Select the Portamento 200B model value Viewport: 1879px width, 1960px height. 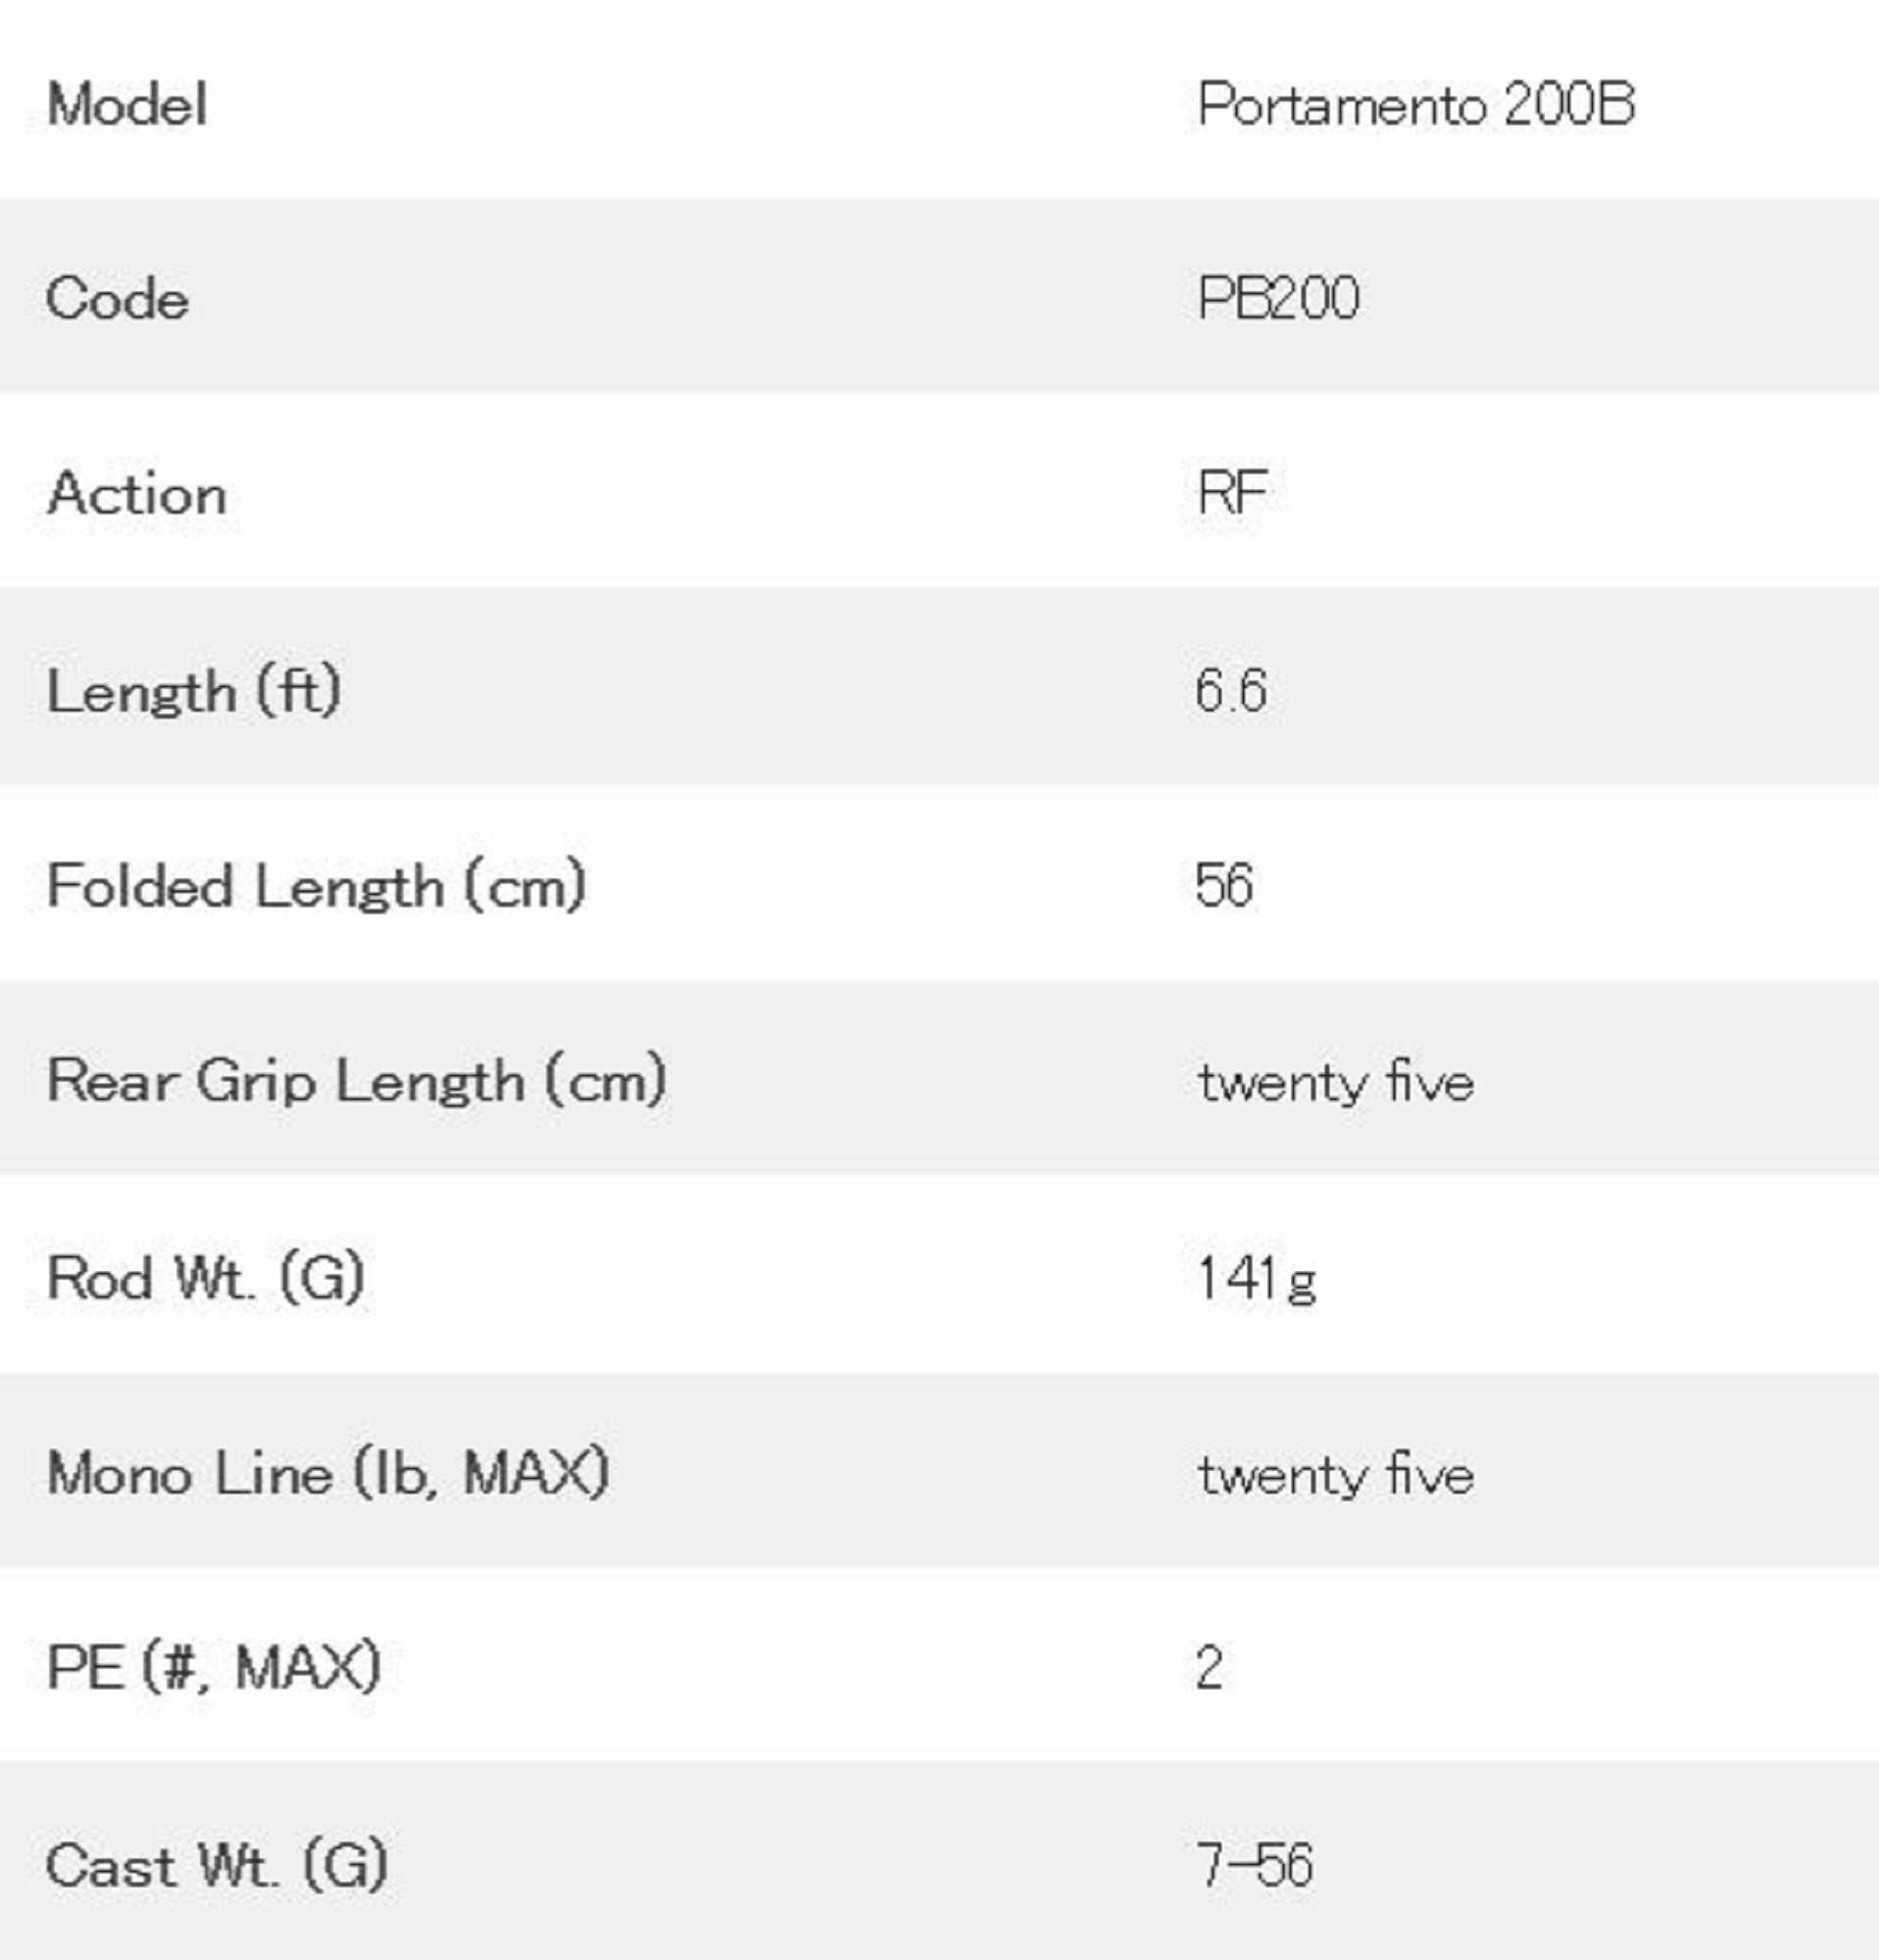click(x=1415, y=104)
